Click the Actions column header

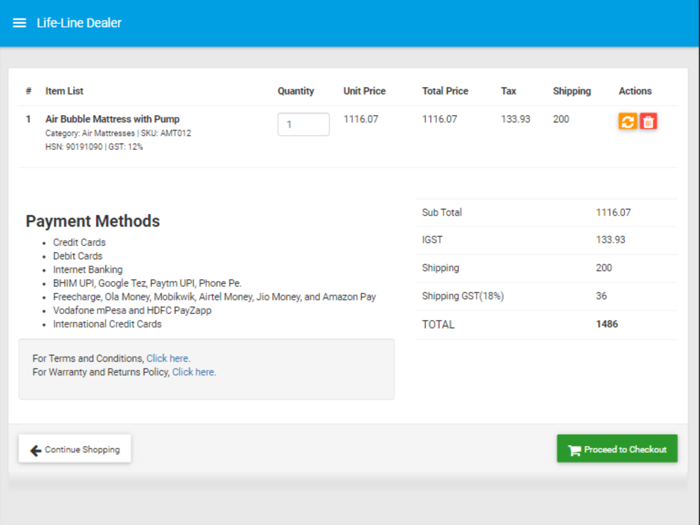635,91
